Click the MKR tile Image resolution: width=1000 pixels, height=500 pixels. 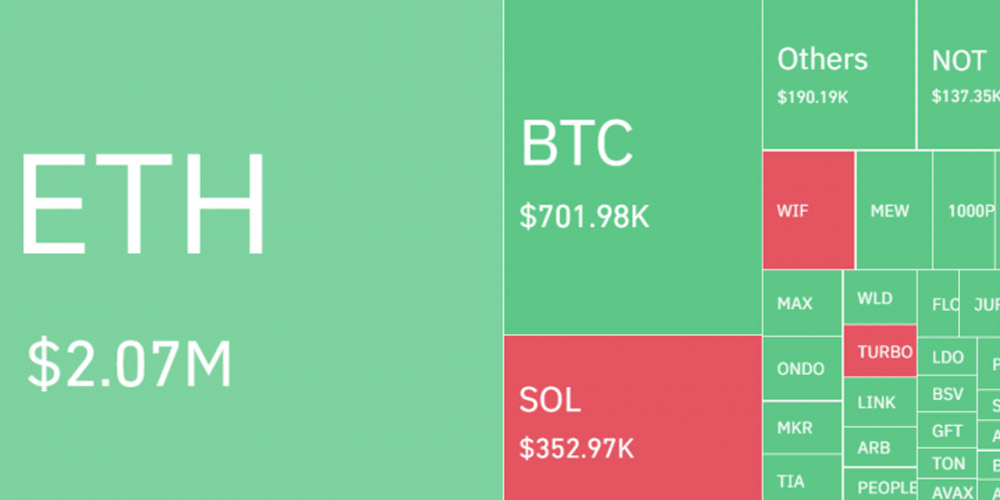point(802,427)
